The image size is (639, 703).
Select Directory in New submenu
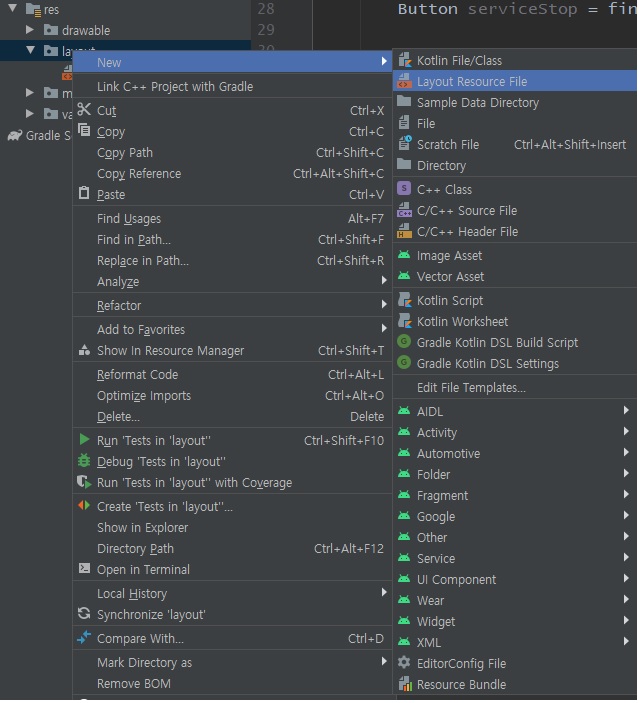(x=516, y=165)
